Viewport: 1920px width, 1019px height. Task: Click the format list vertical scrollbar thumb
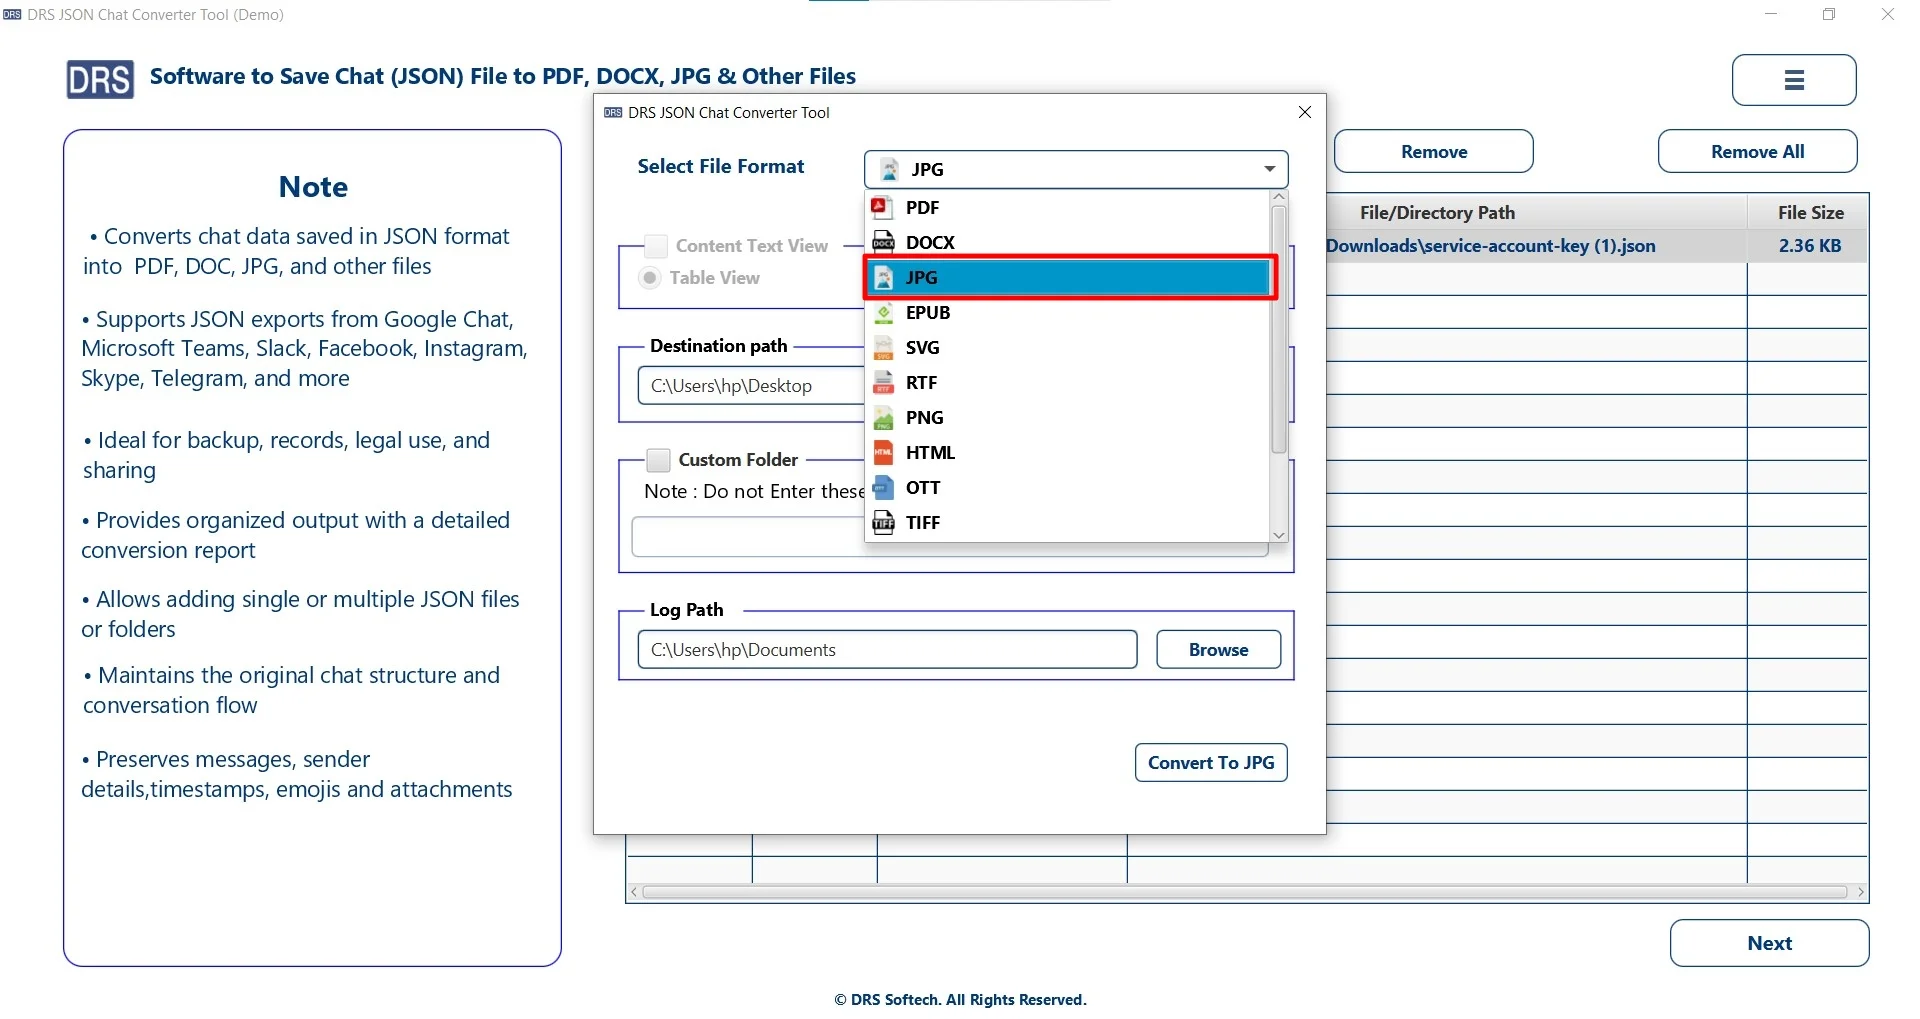coord(1278,330)
